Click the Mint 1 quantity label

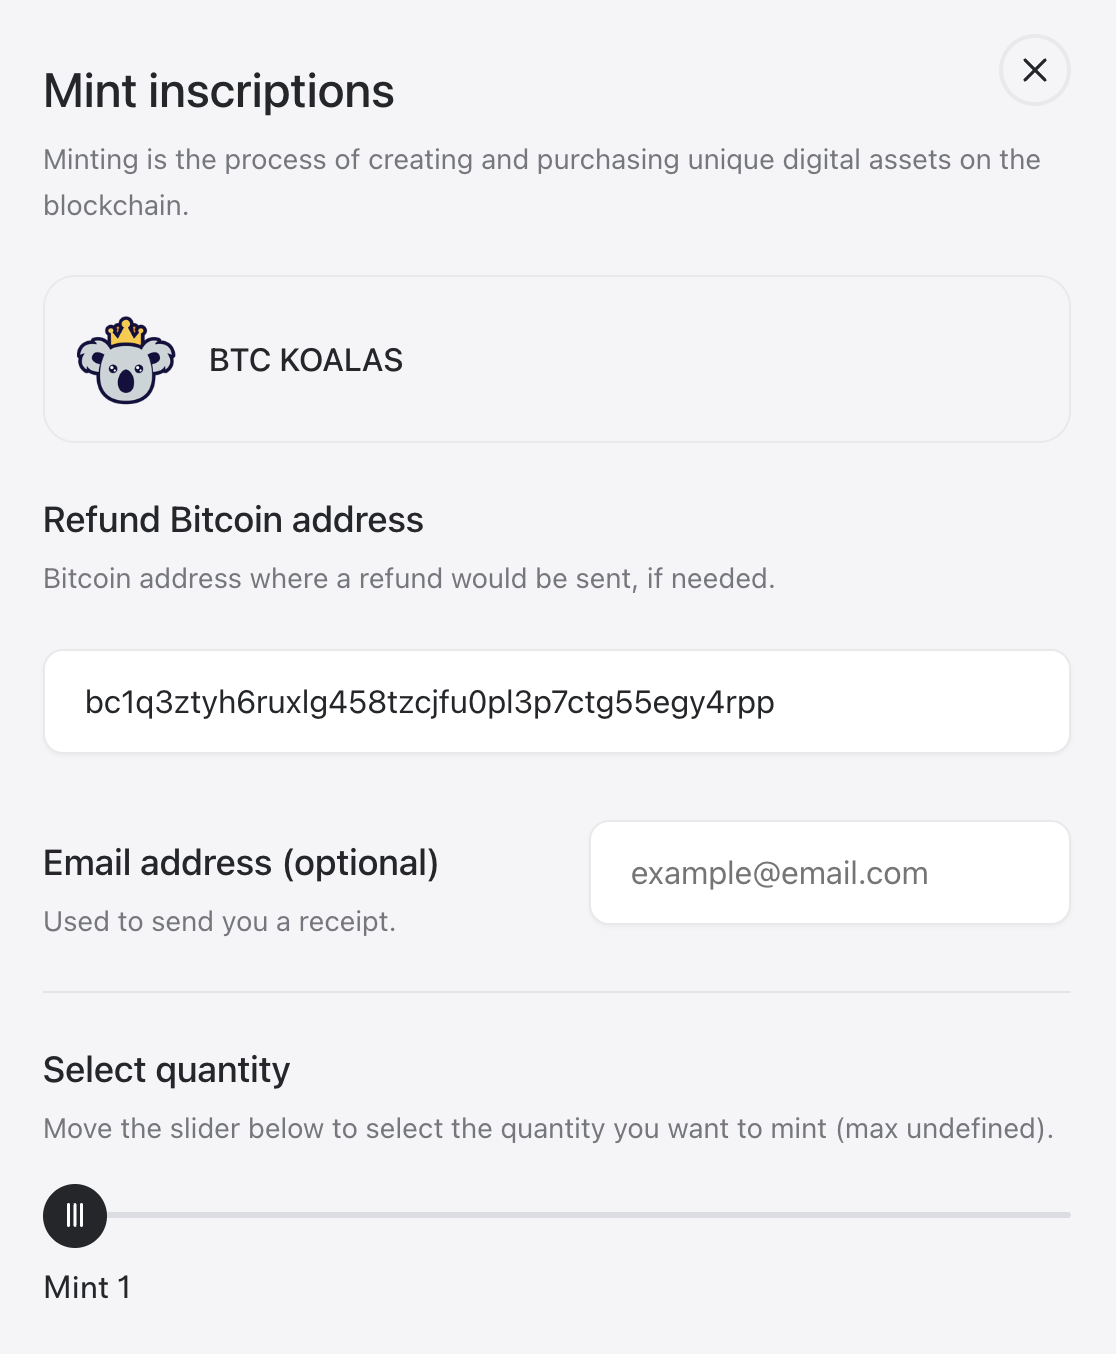[87, 1287]
